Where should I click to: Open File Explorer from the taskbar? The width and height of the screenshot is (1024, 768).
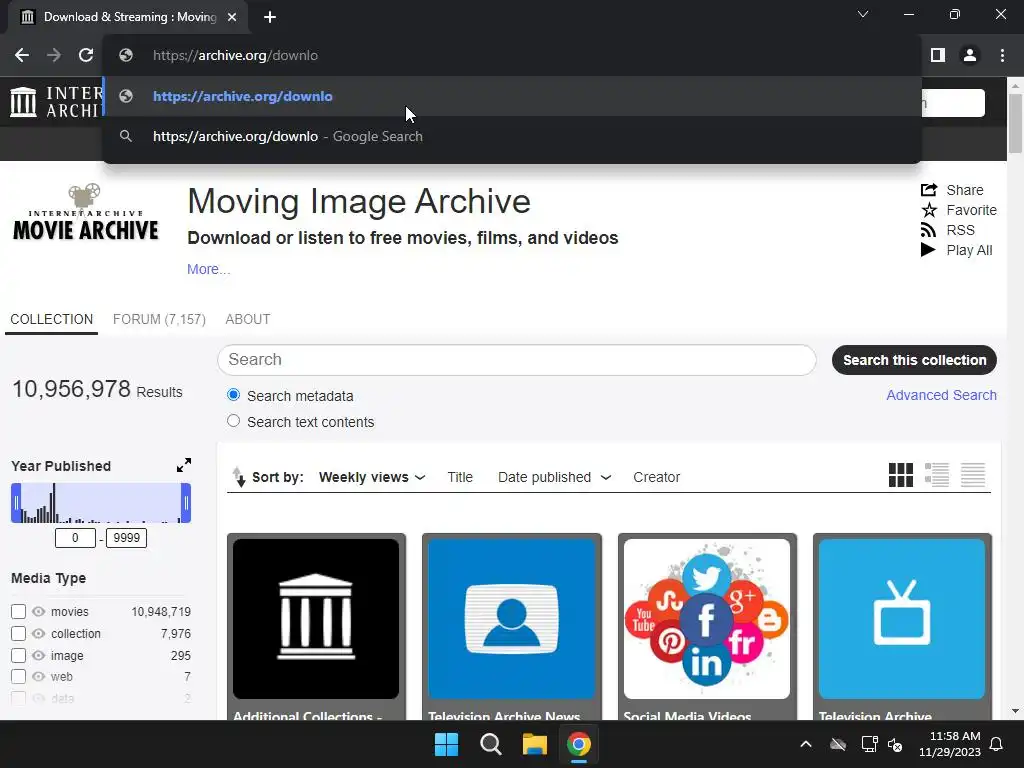(534, 744)
